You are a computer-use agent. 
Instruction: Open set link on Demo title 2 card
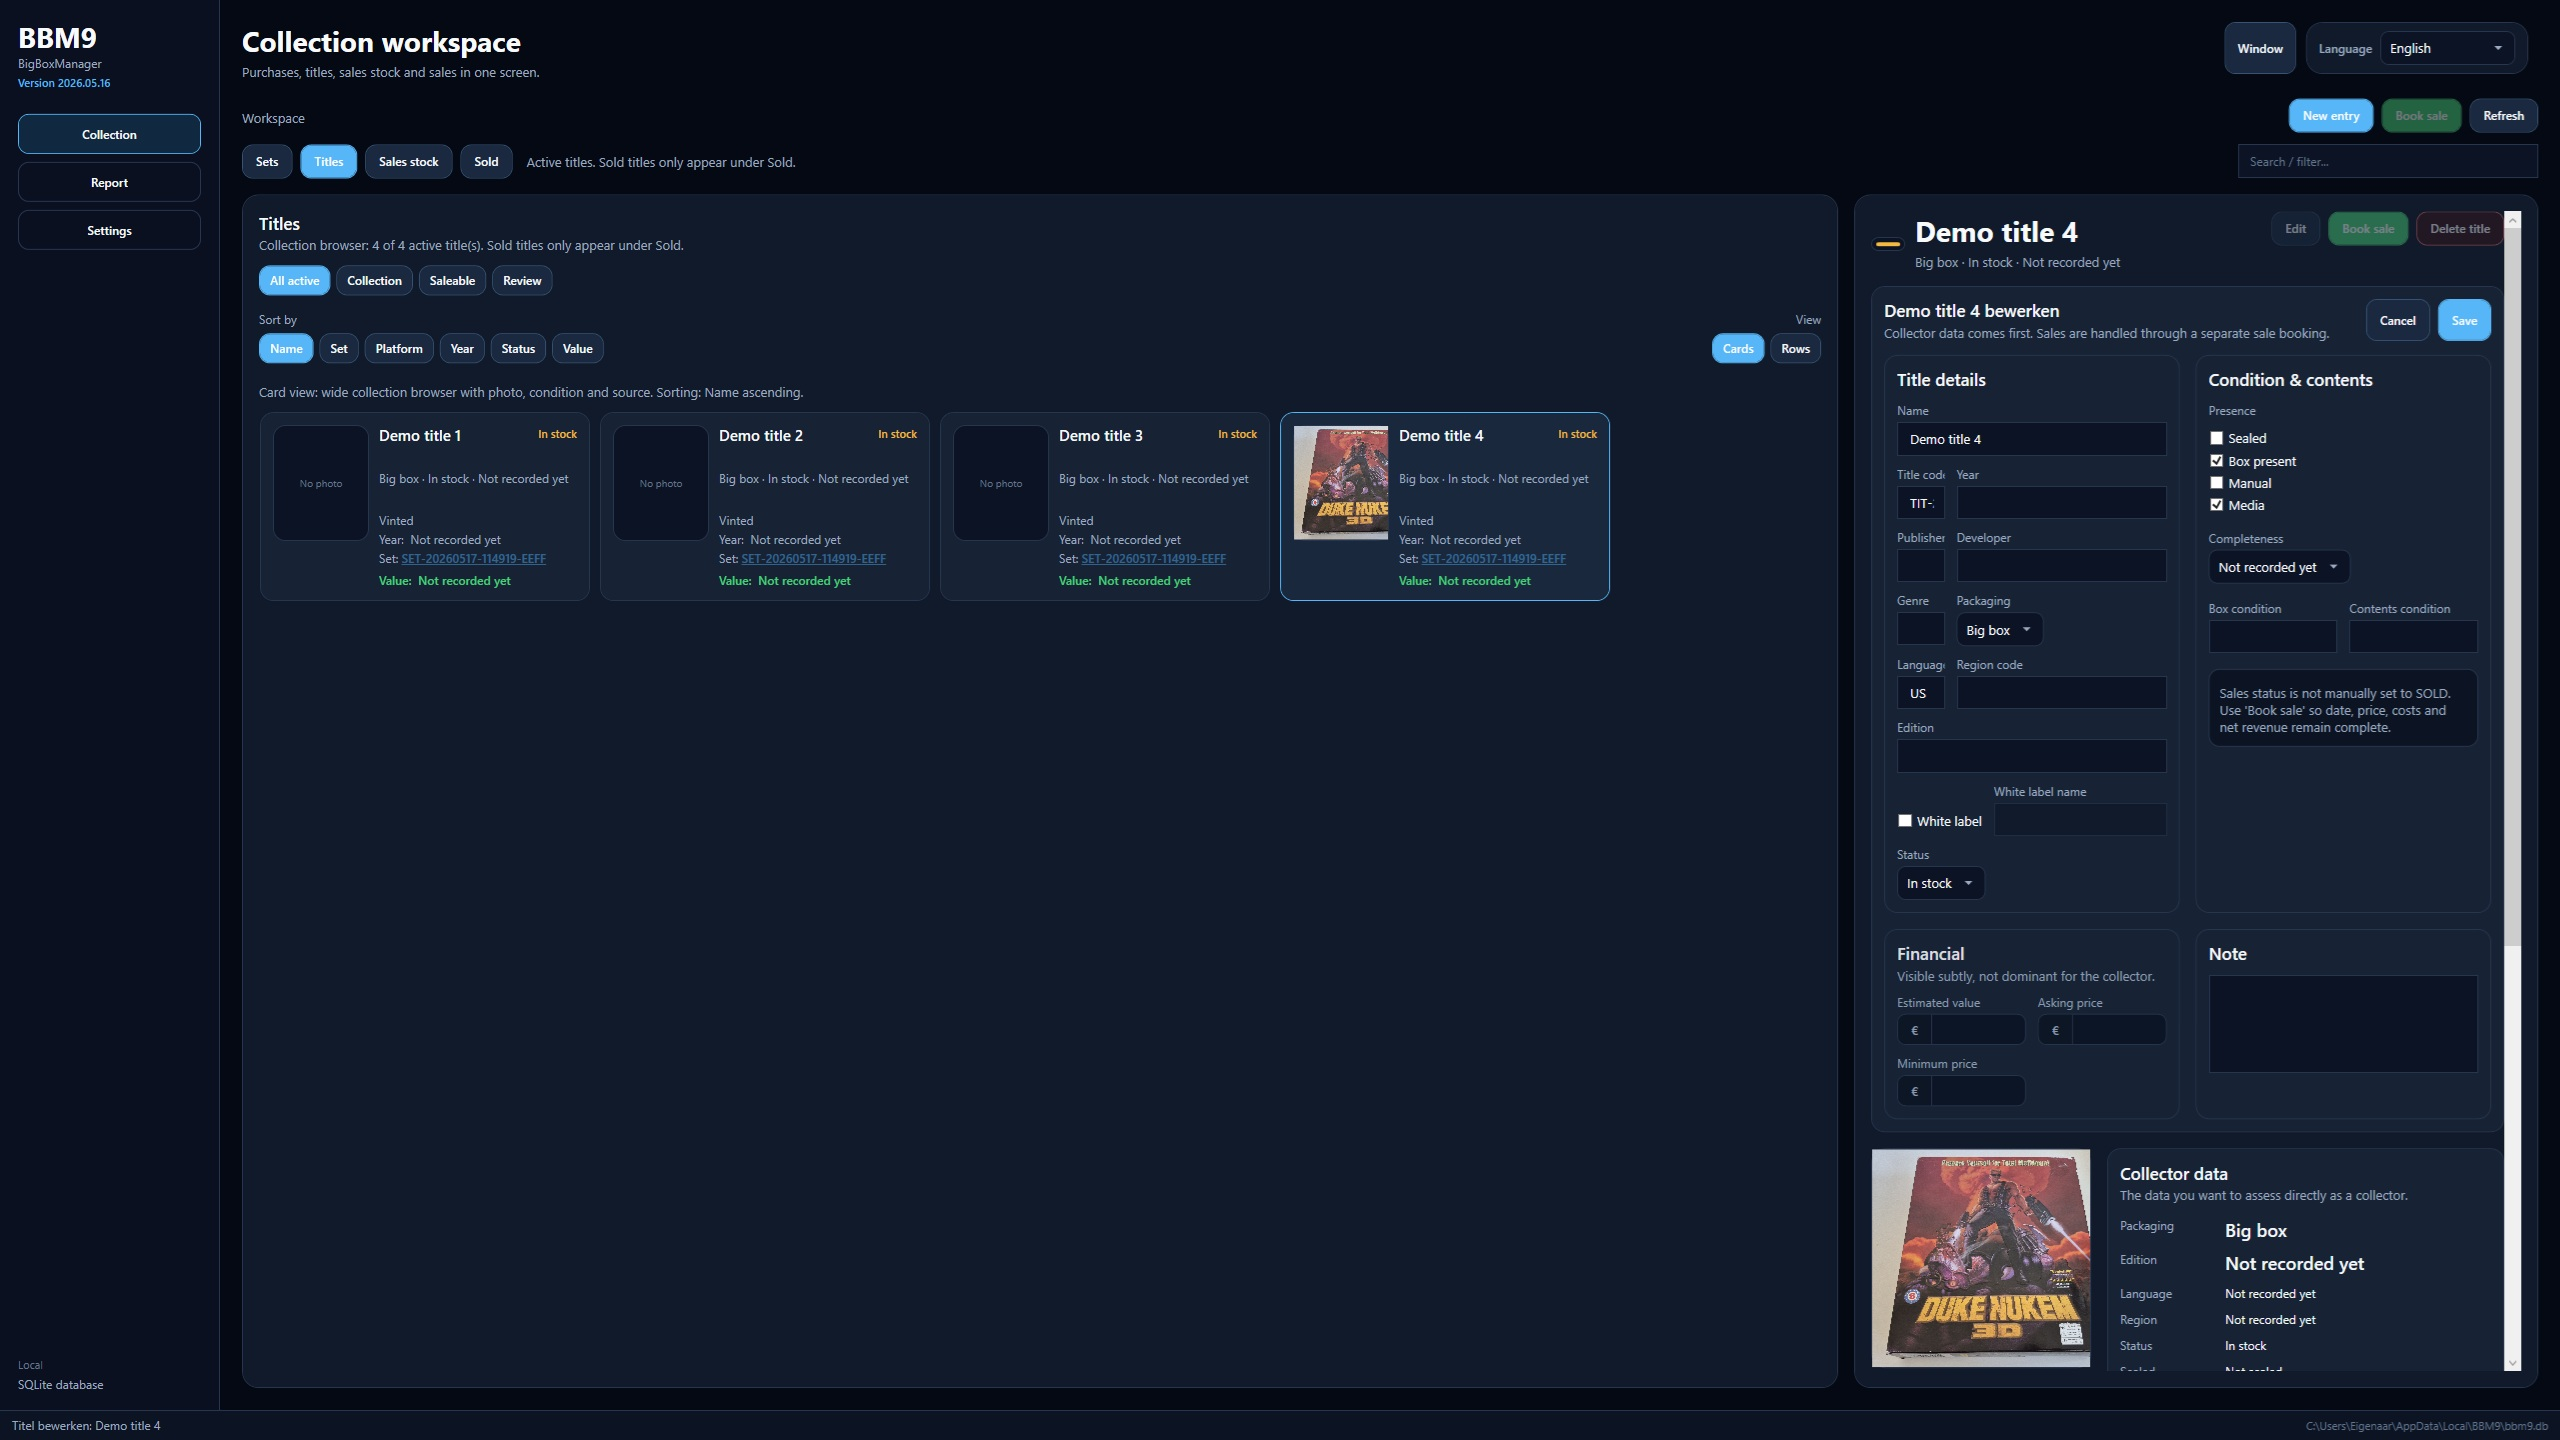(x=813, y=559)
